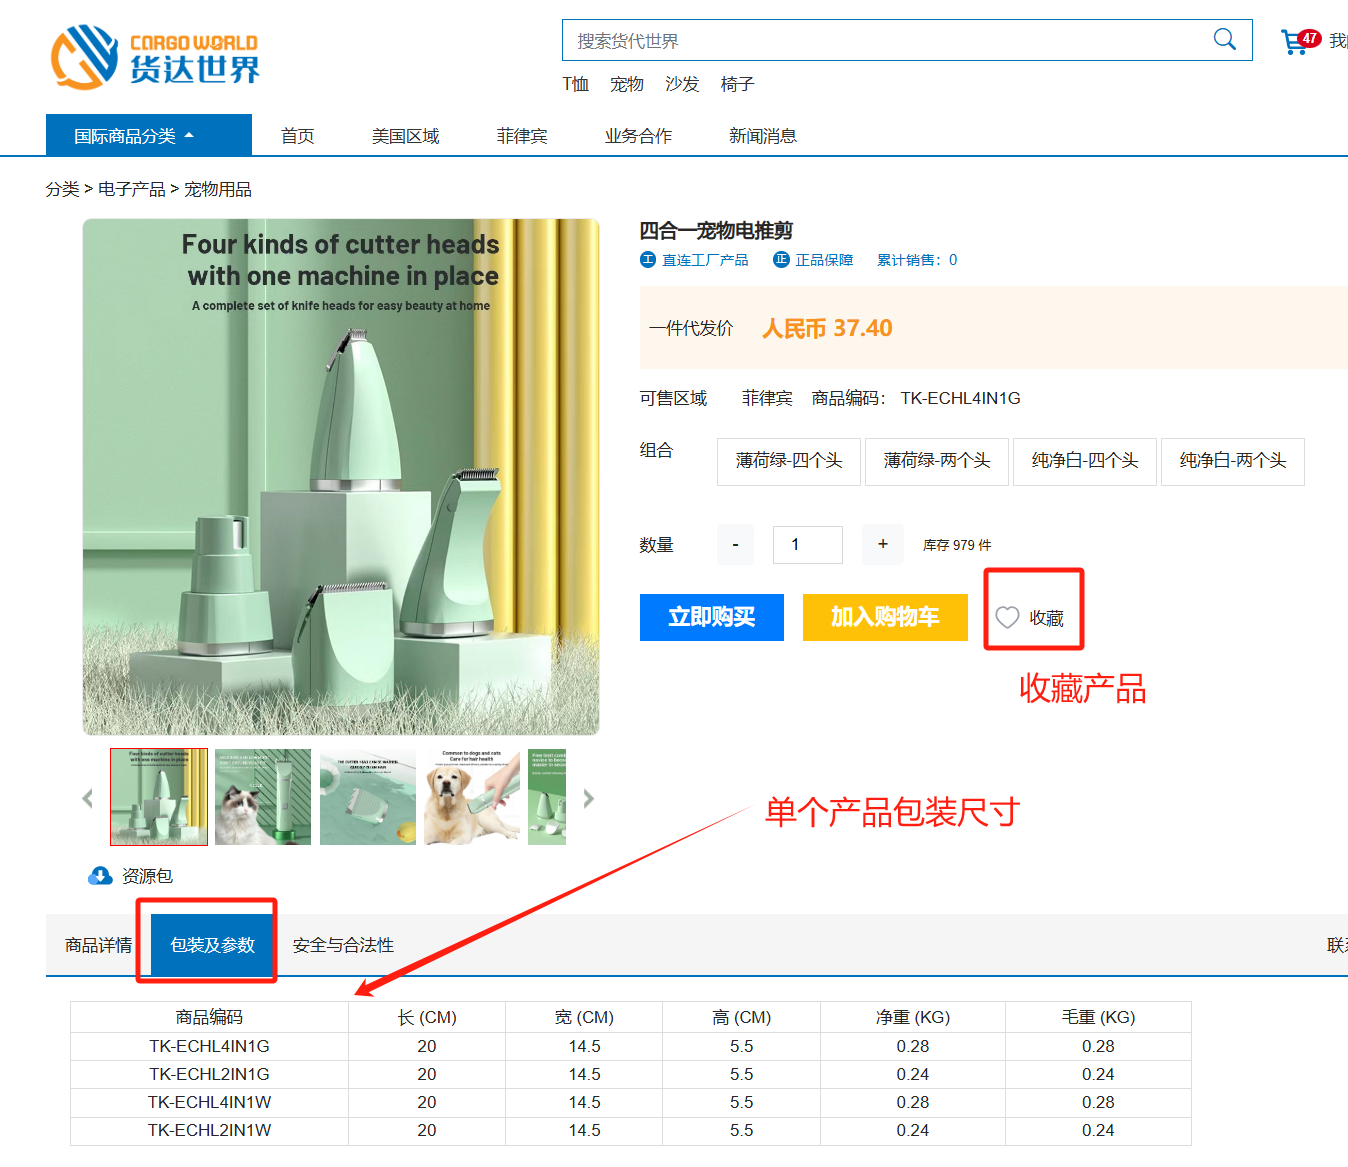Click table cell TK-ECHL4IN1G
Image resolution: width=1348 pixels, height=1167 pixels.
point(209,1046)
